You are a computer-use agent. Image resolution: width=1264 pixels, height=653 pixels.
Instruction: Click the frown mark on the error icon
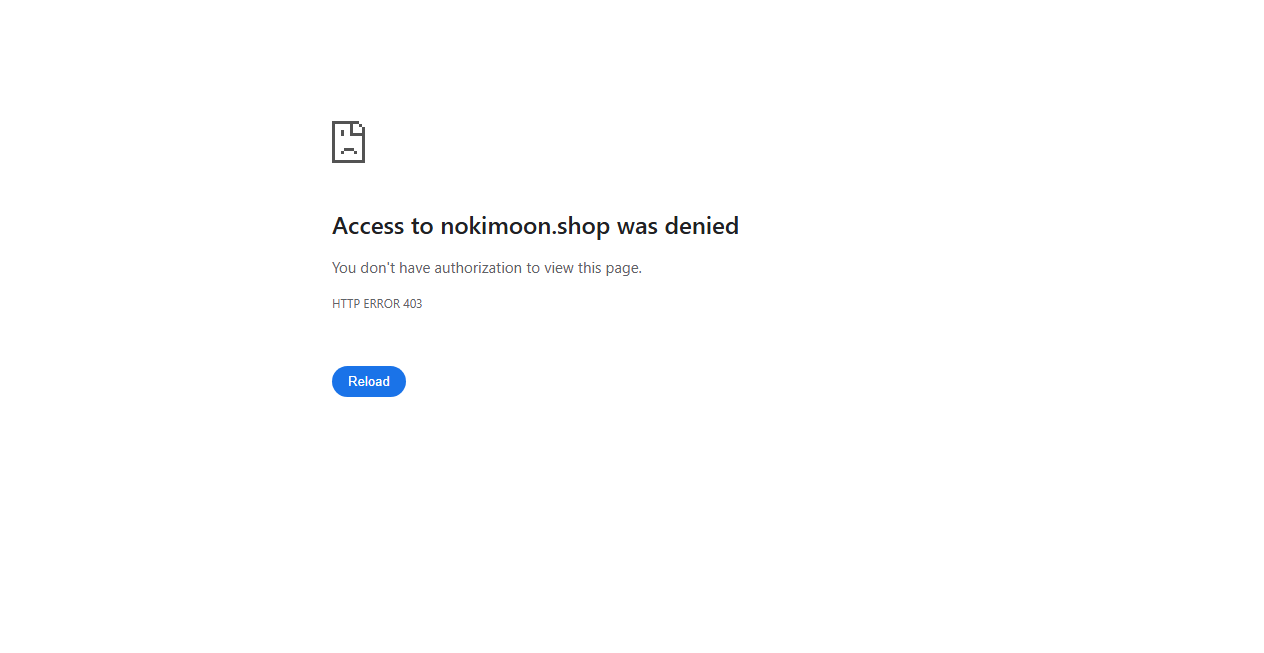point(349,150)
